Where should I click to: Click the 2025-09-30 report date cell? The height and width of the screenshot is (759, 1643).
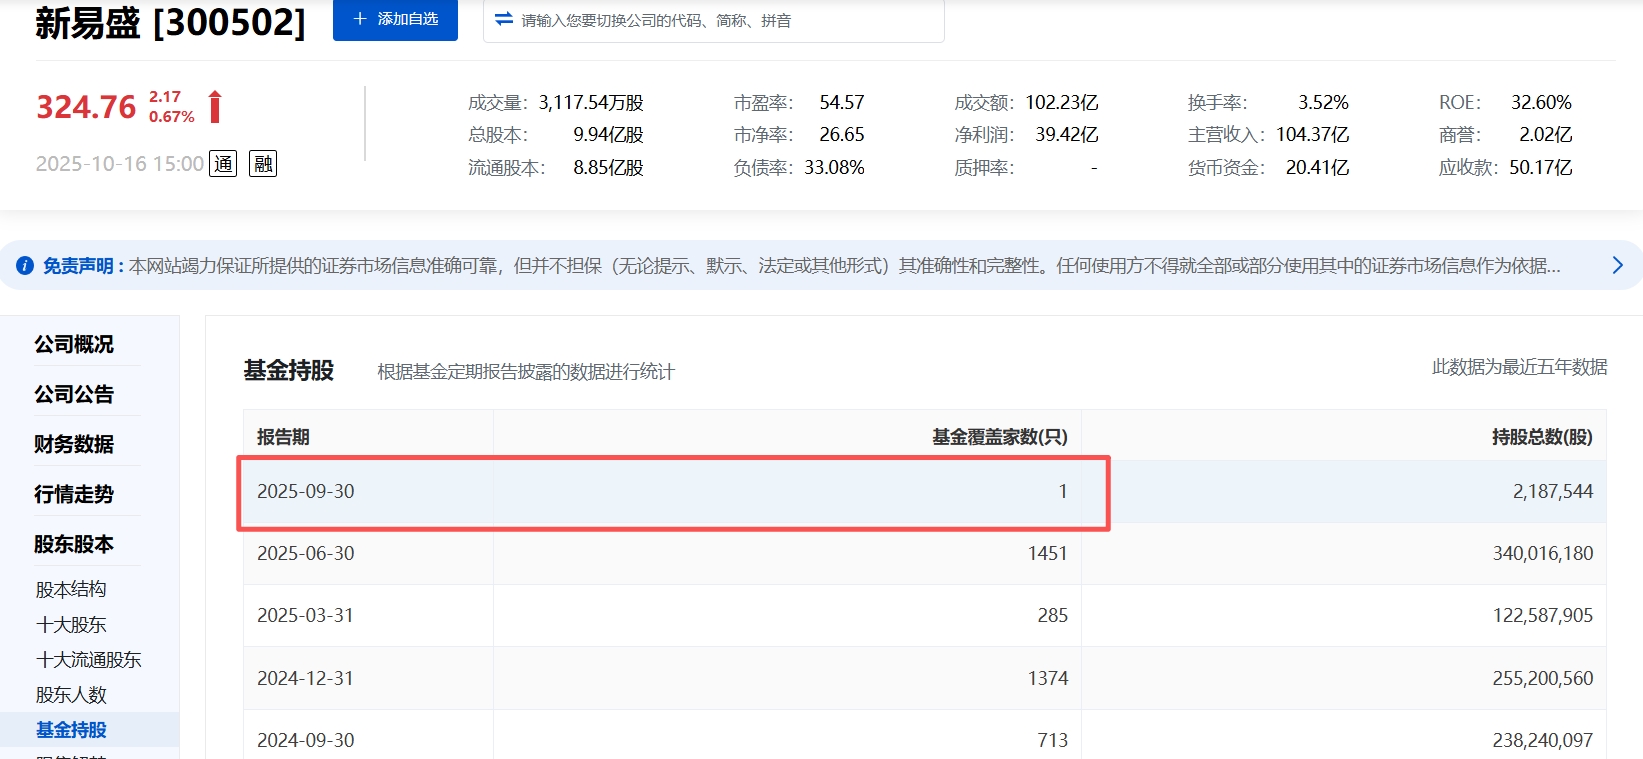(306, 491)
